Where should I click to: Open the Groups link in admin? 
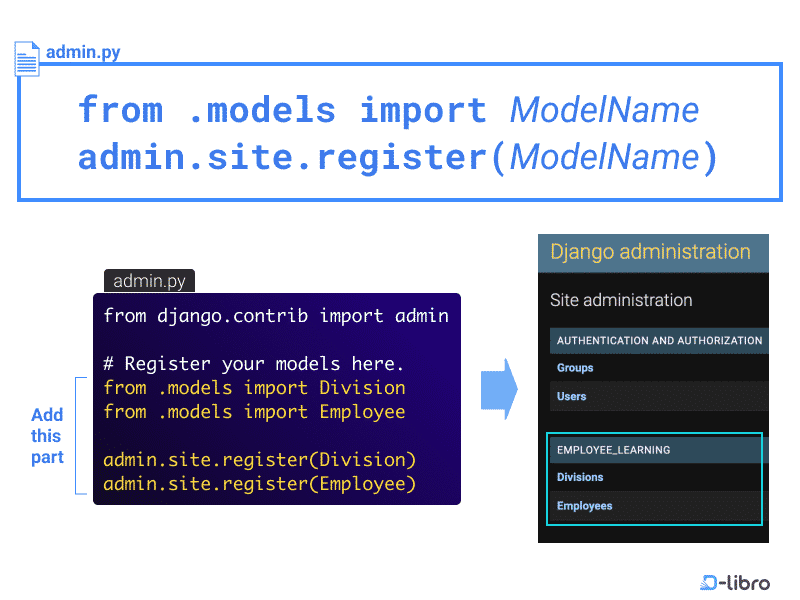575,367
